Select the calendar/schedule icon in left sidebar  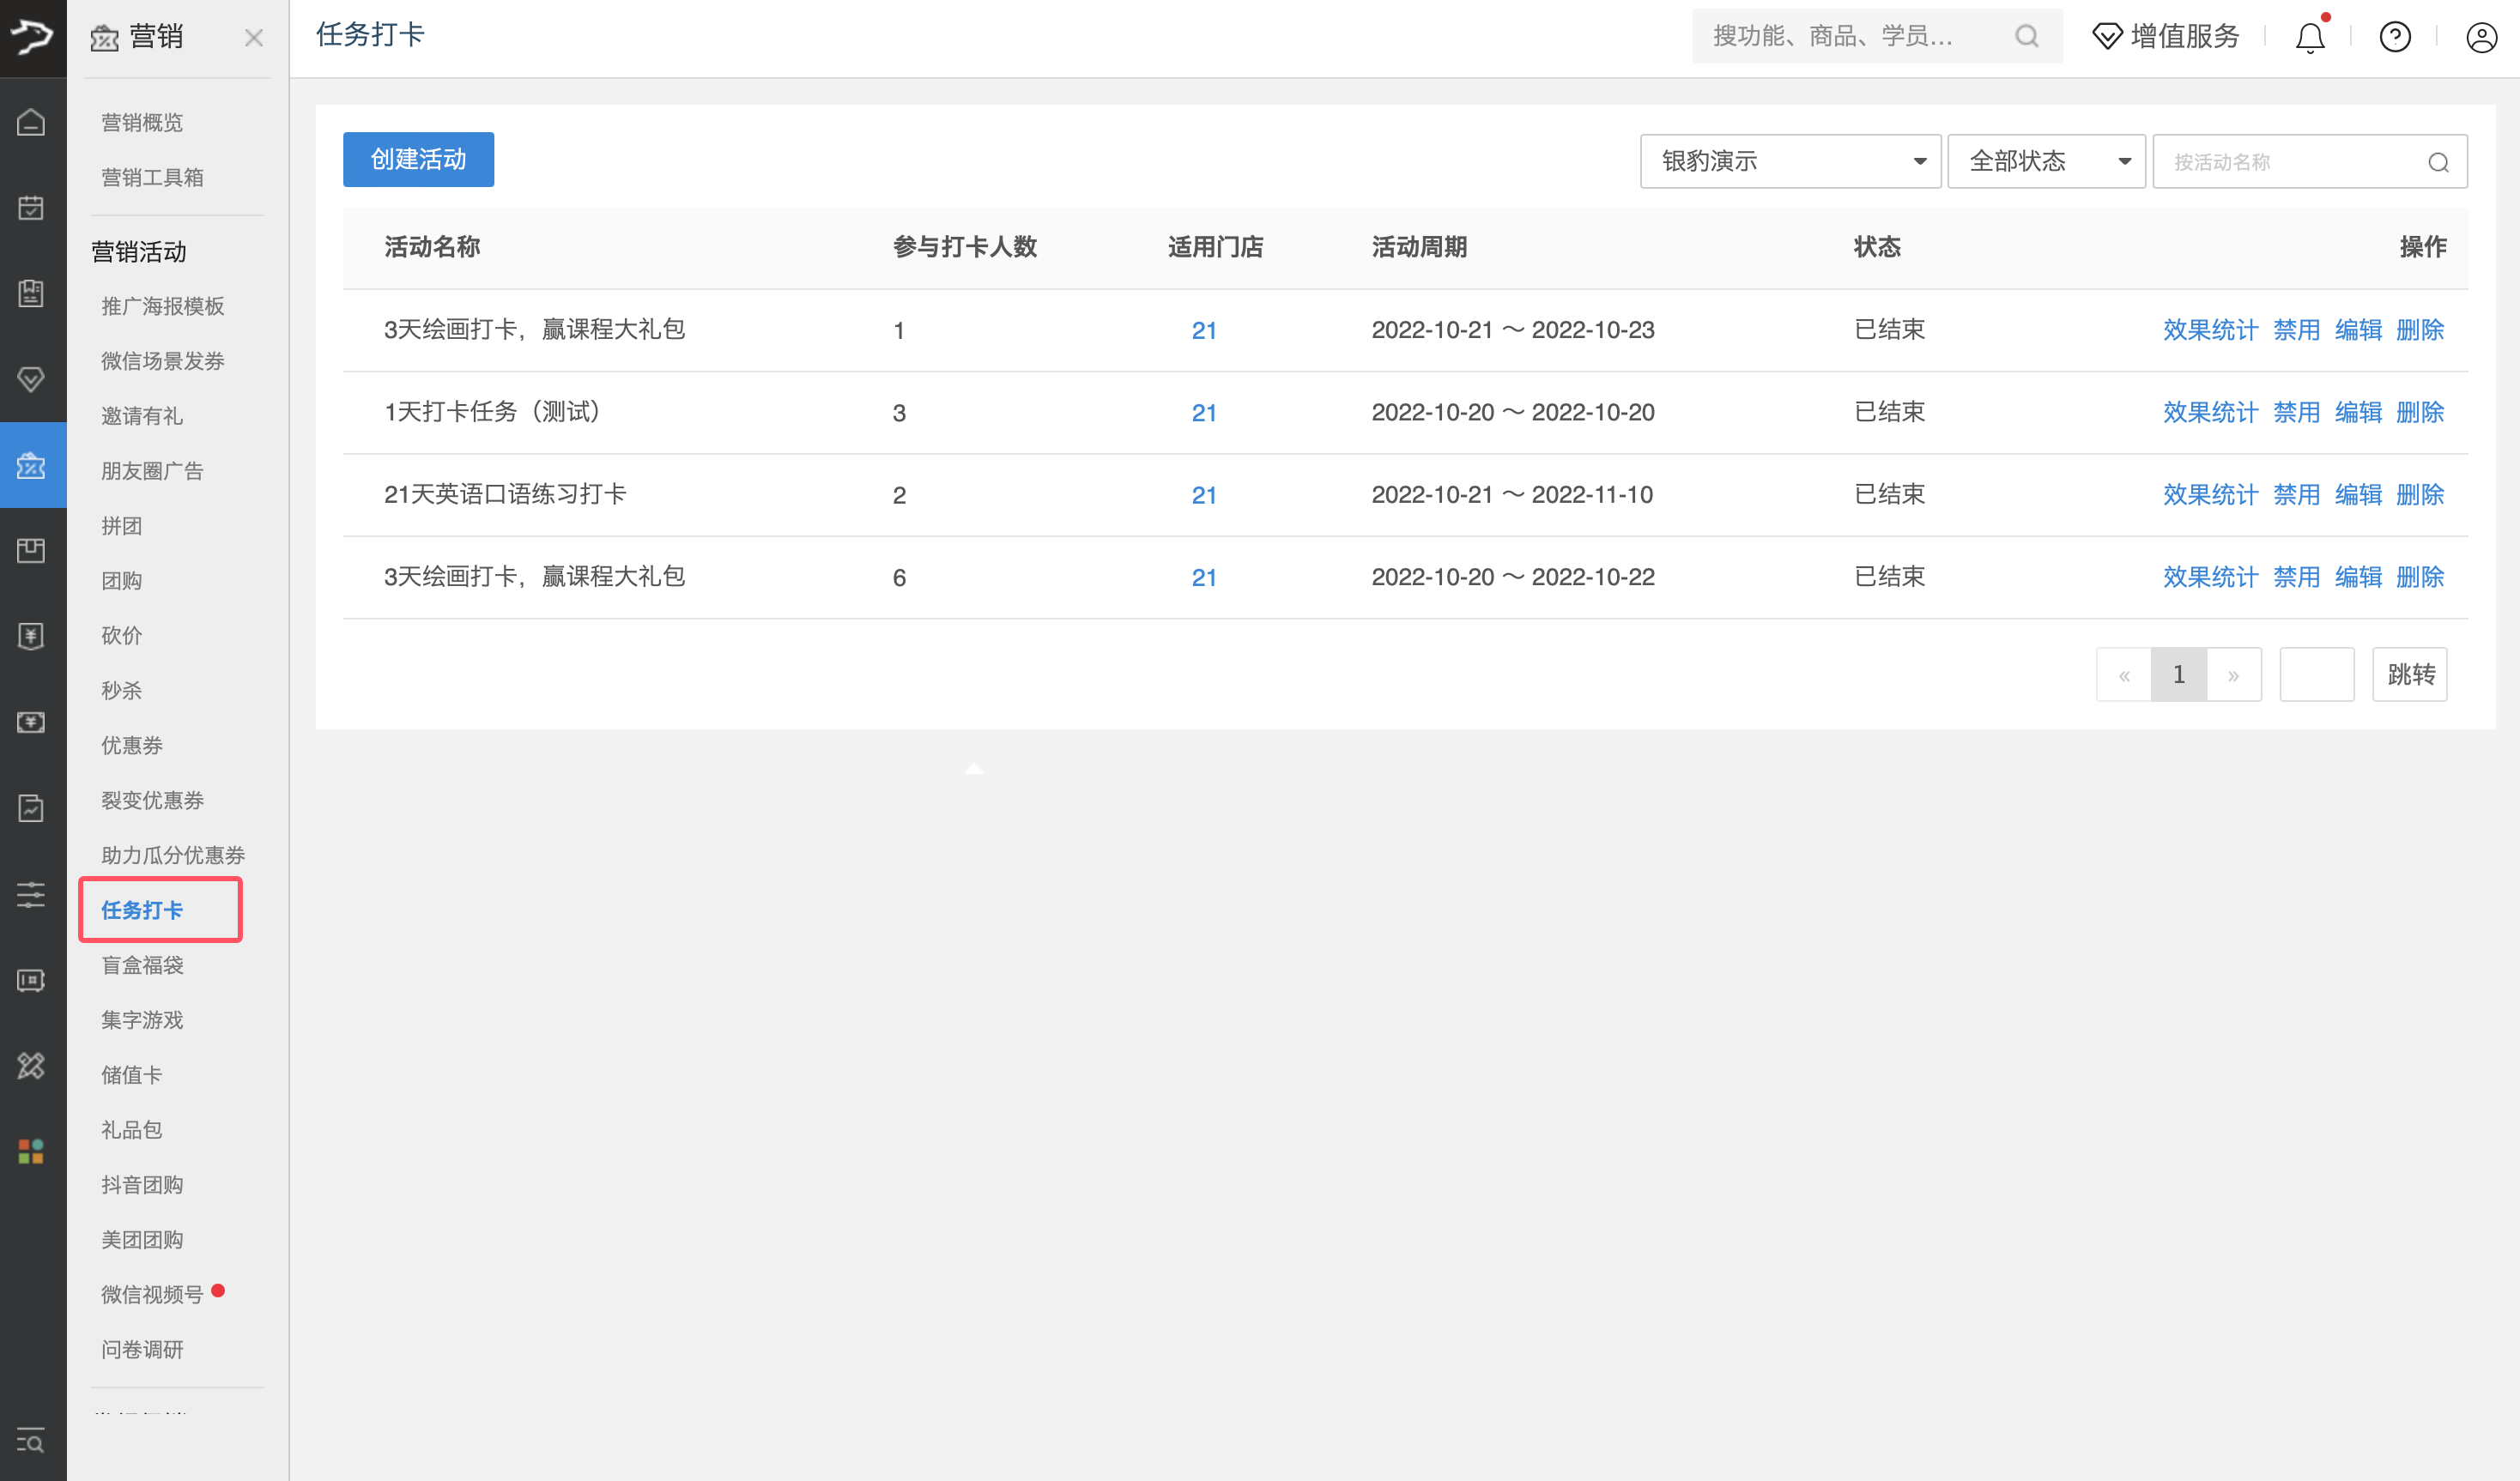click(x=32, y=207)
